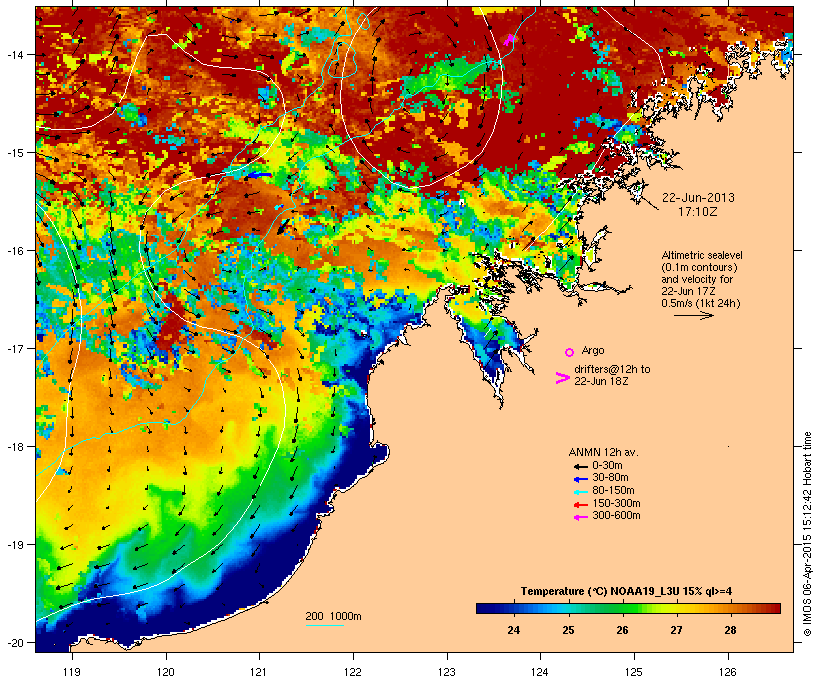
Task: Click the 150-300m depth label
Action: coord(616,503)
